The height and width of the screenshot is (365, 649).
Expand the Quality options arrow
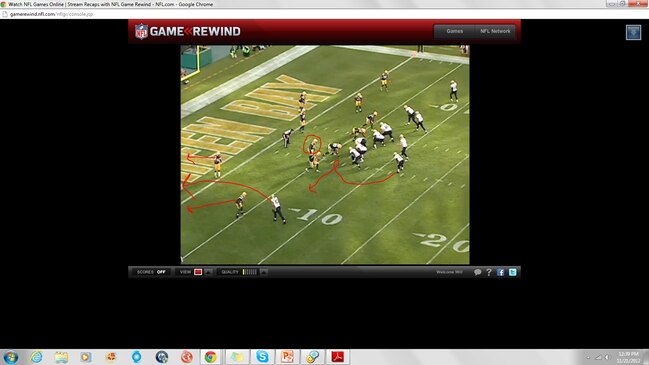[x=264, y=272]
